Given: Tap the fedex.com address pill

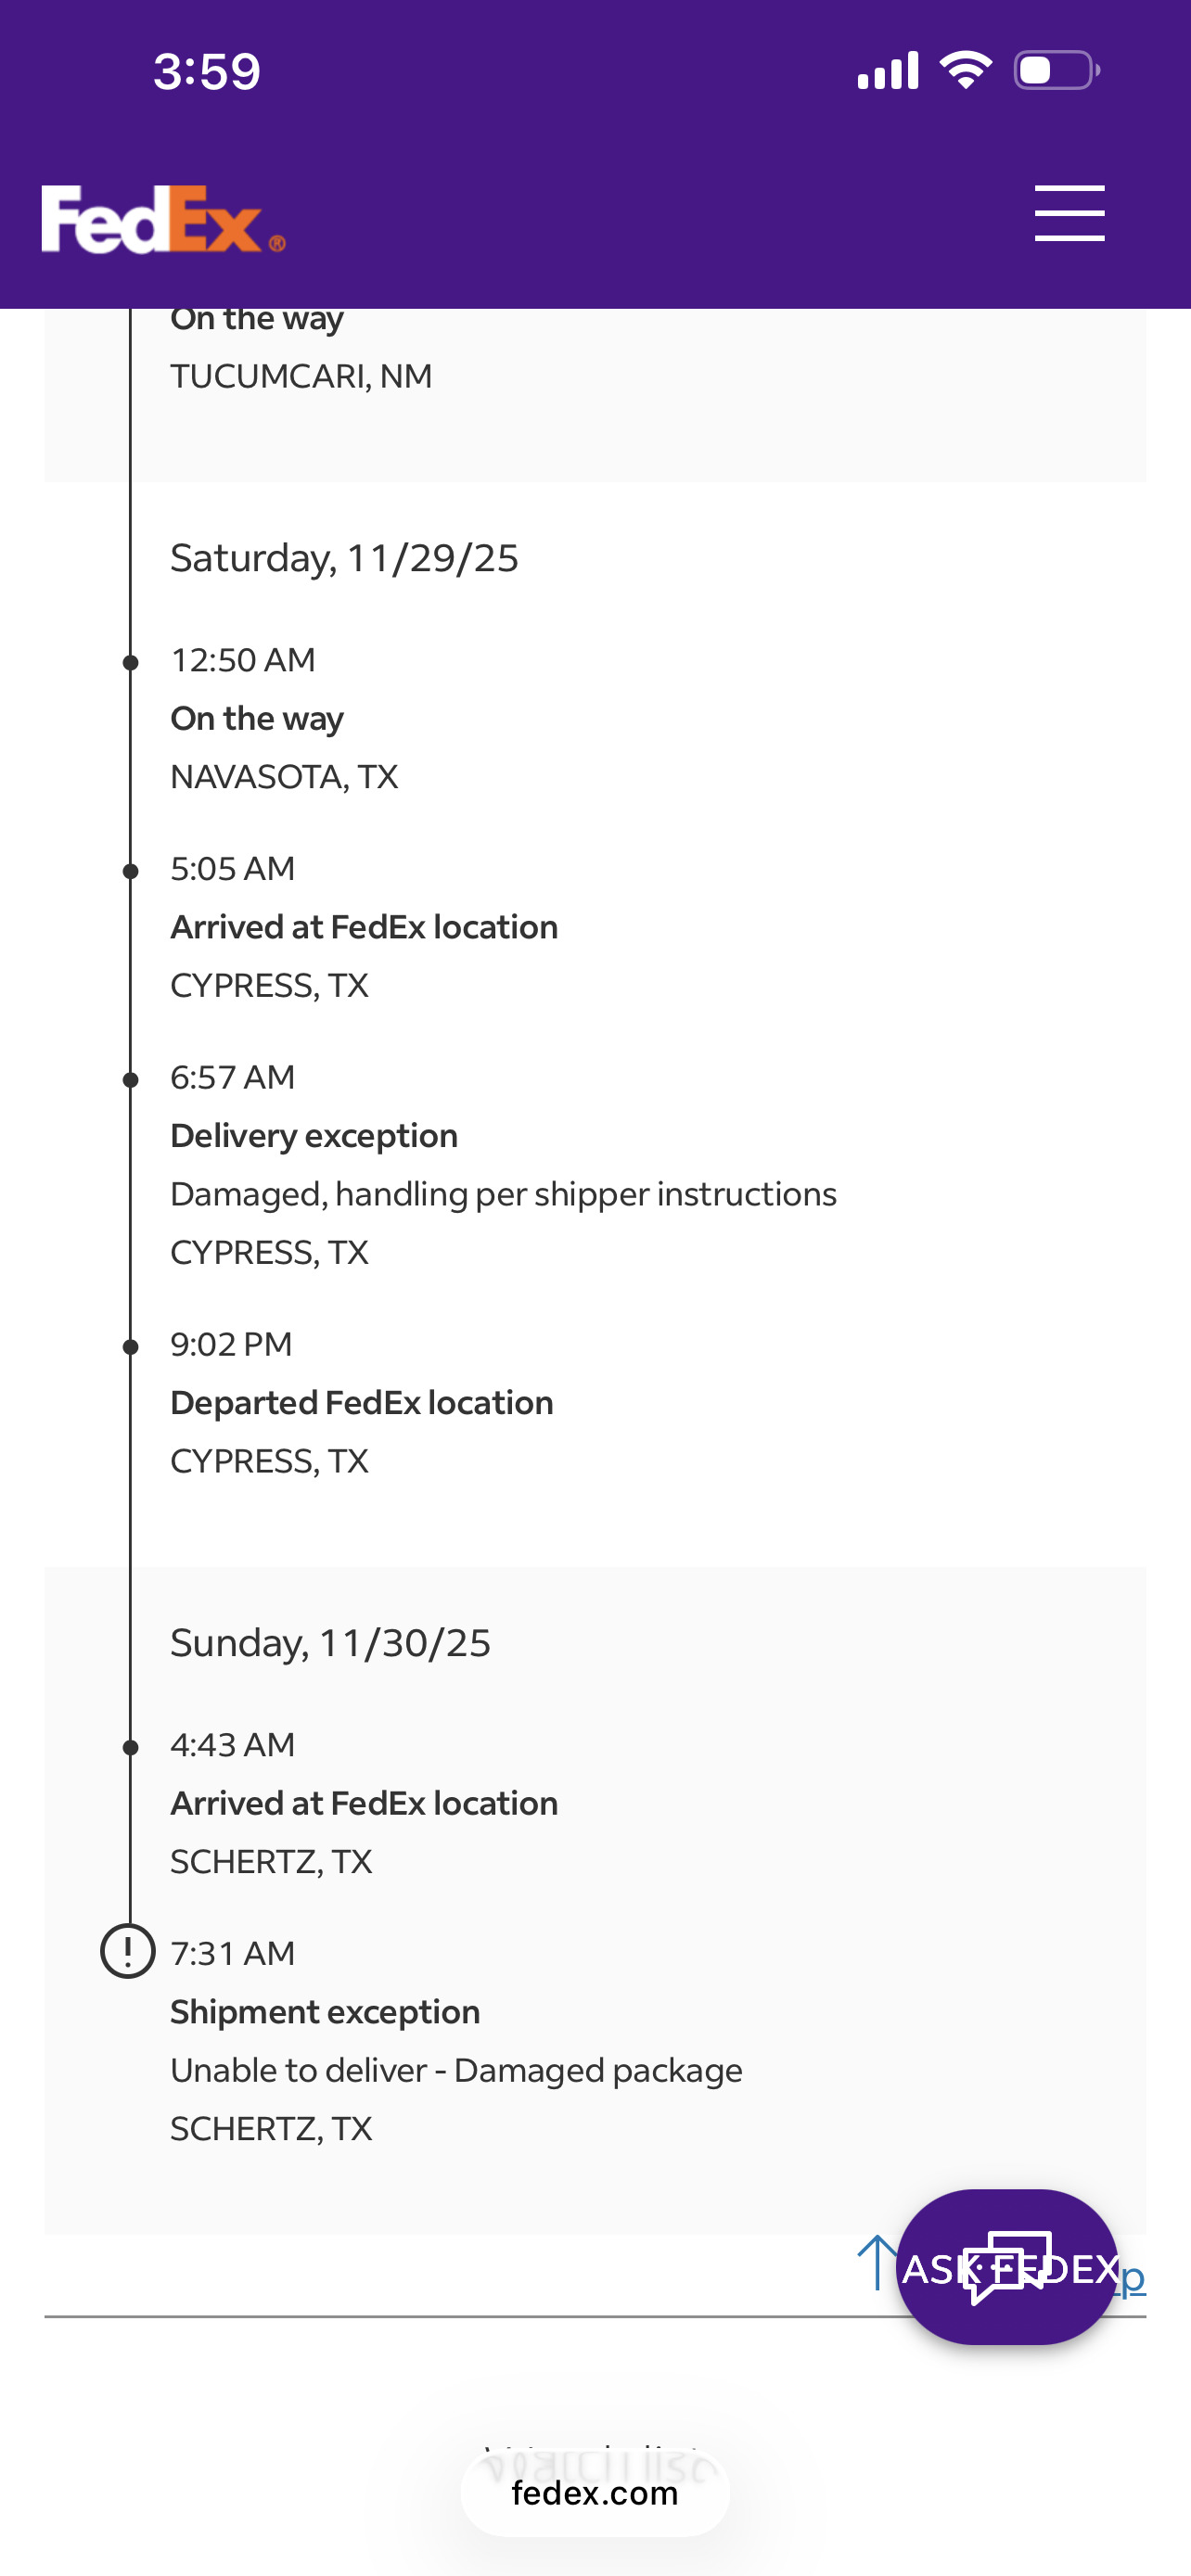Looking at the screenshot, I should click(595, 2493).
